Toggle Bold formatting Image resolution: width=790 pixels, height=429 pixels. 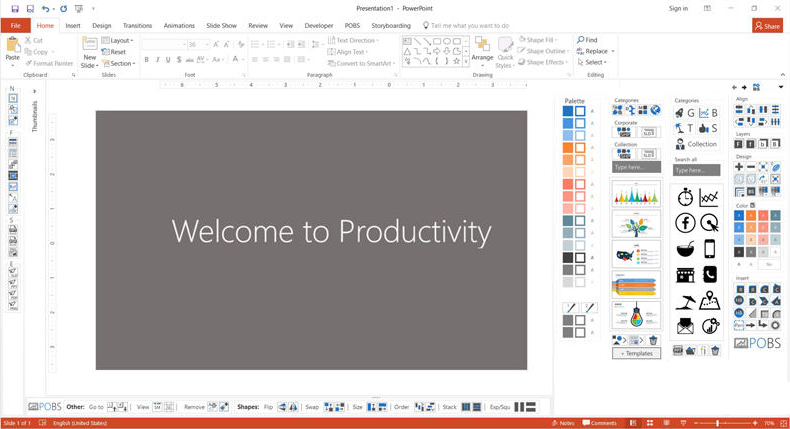tap(147, 59)
